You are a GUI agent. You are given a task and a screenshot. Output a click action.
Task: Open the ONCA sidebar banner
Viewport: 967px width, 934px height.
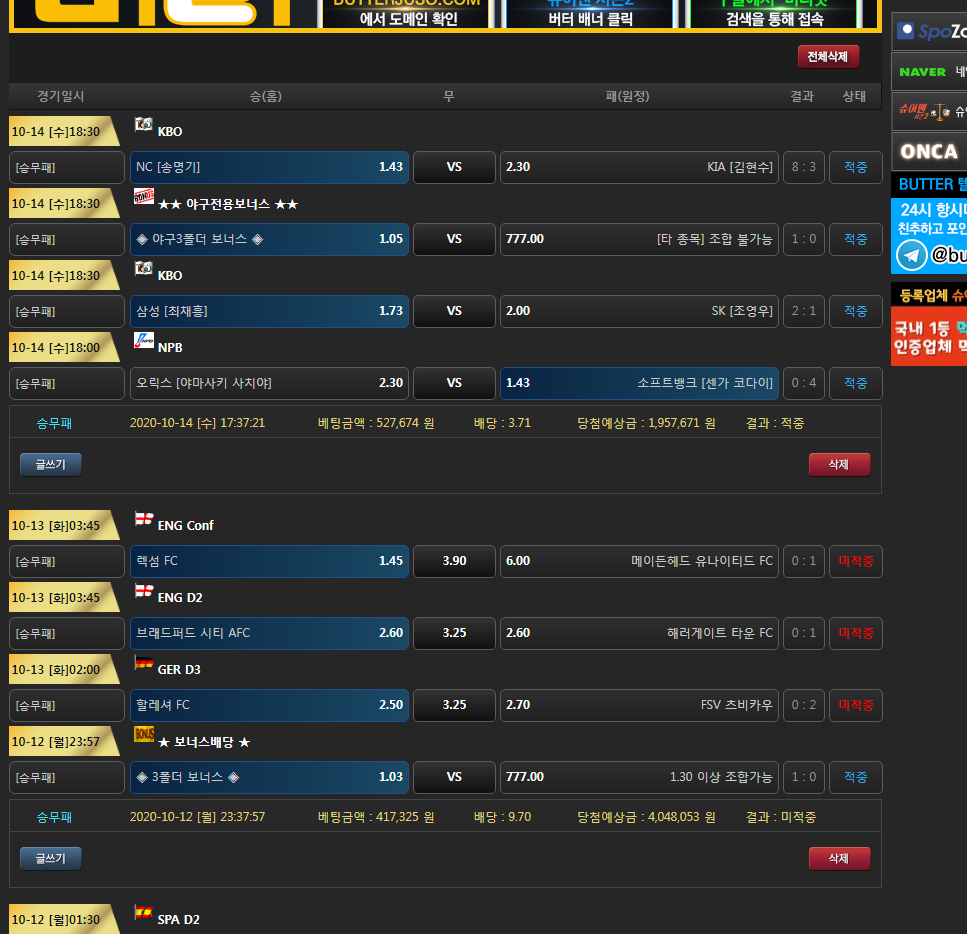[x=929, y=152]
